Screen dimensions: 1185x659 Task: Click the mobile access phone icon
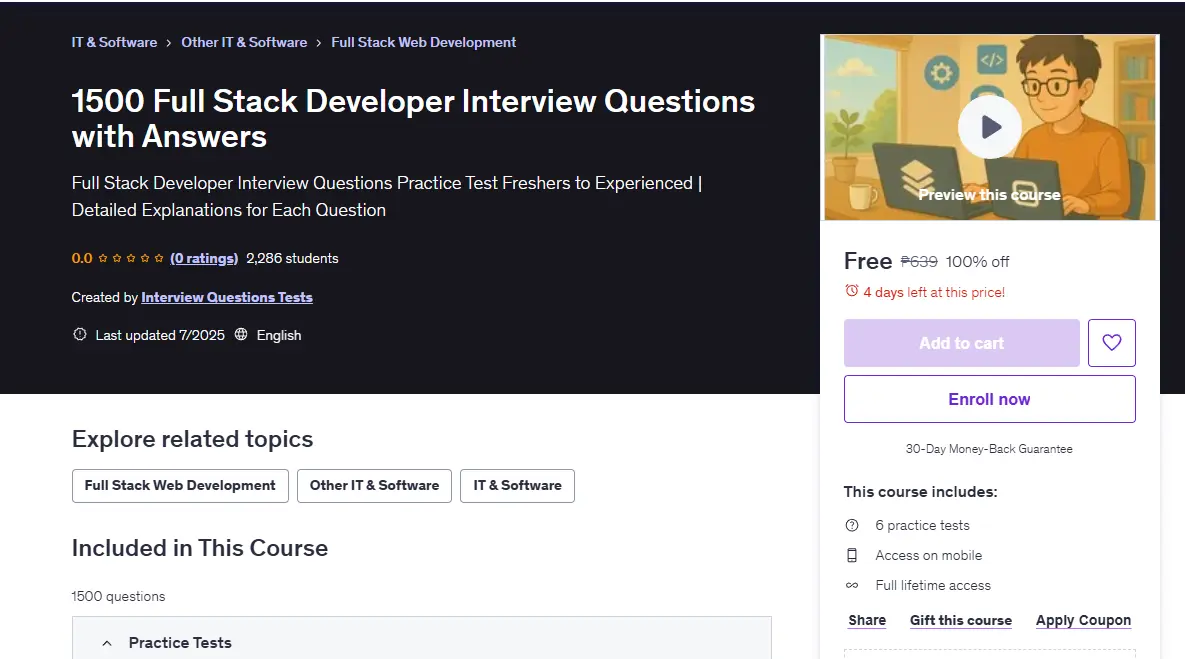[852, 555]
